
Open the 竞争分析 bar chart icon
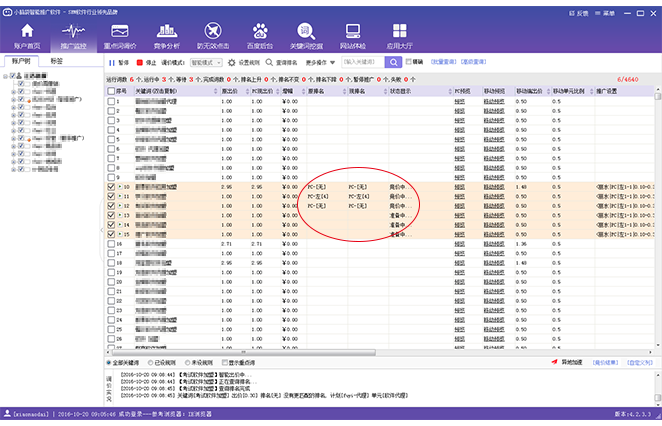(x=165, y=36)
